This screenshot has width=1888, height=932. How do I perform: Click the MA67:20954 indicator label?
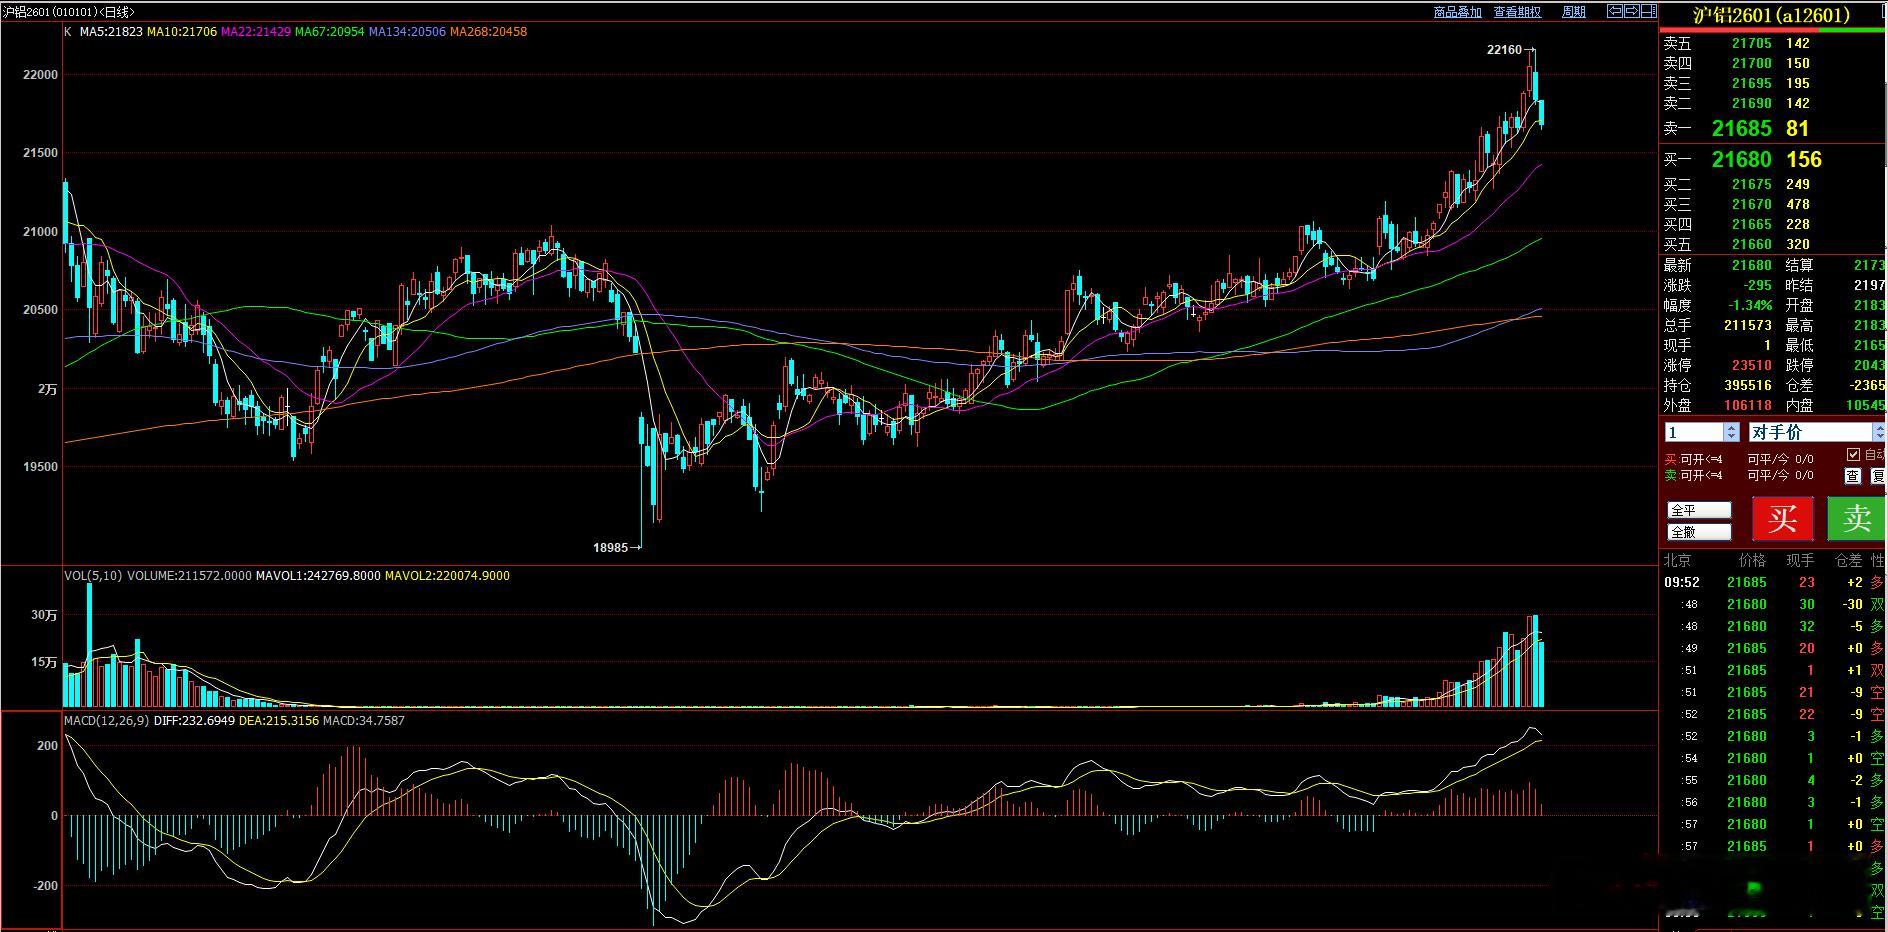pyautogui.click(x=330, y=32)
